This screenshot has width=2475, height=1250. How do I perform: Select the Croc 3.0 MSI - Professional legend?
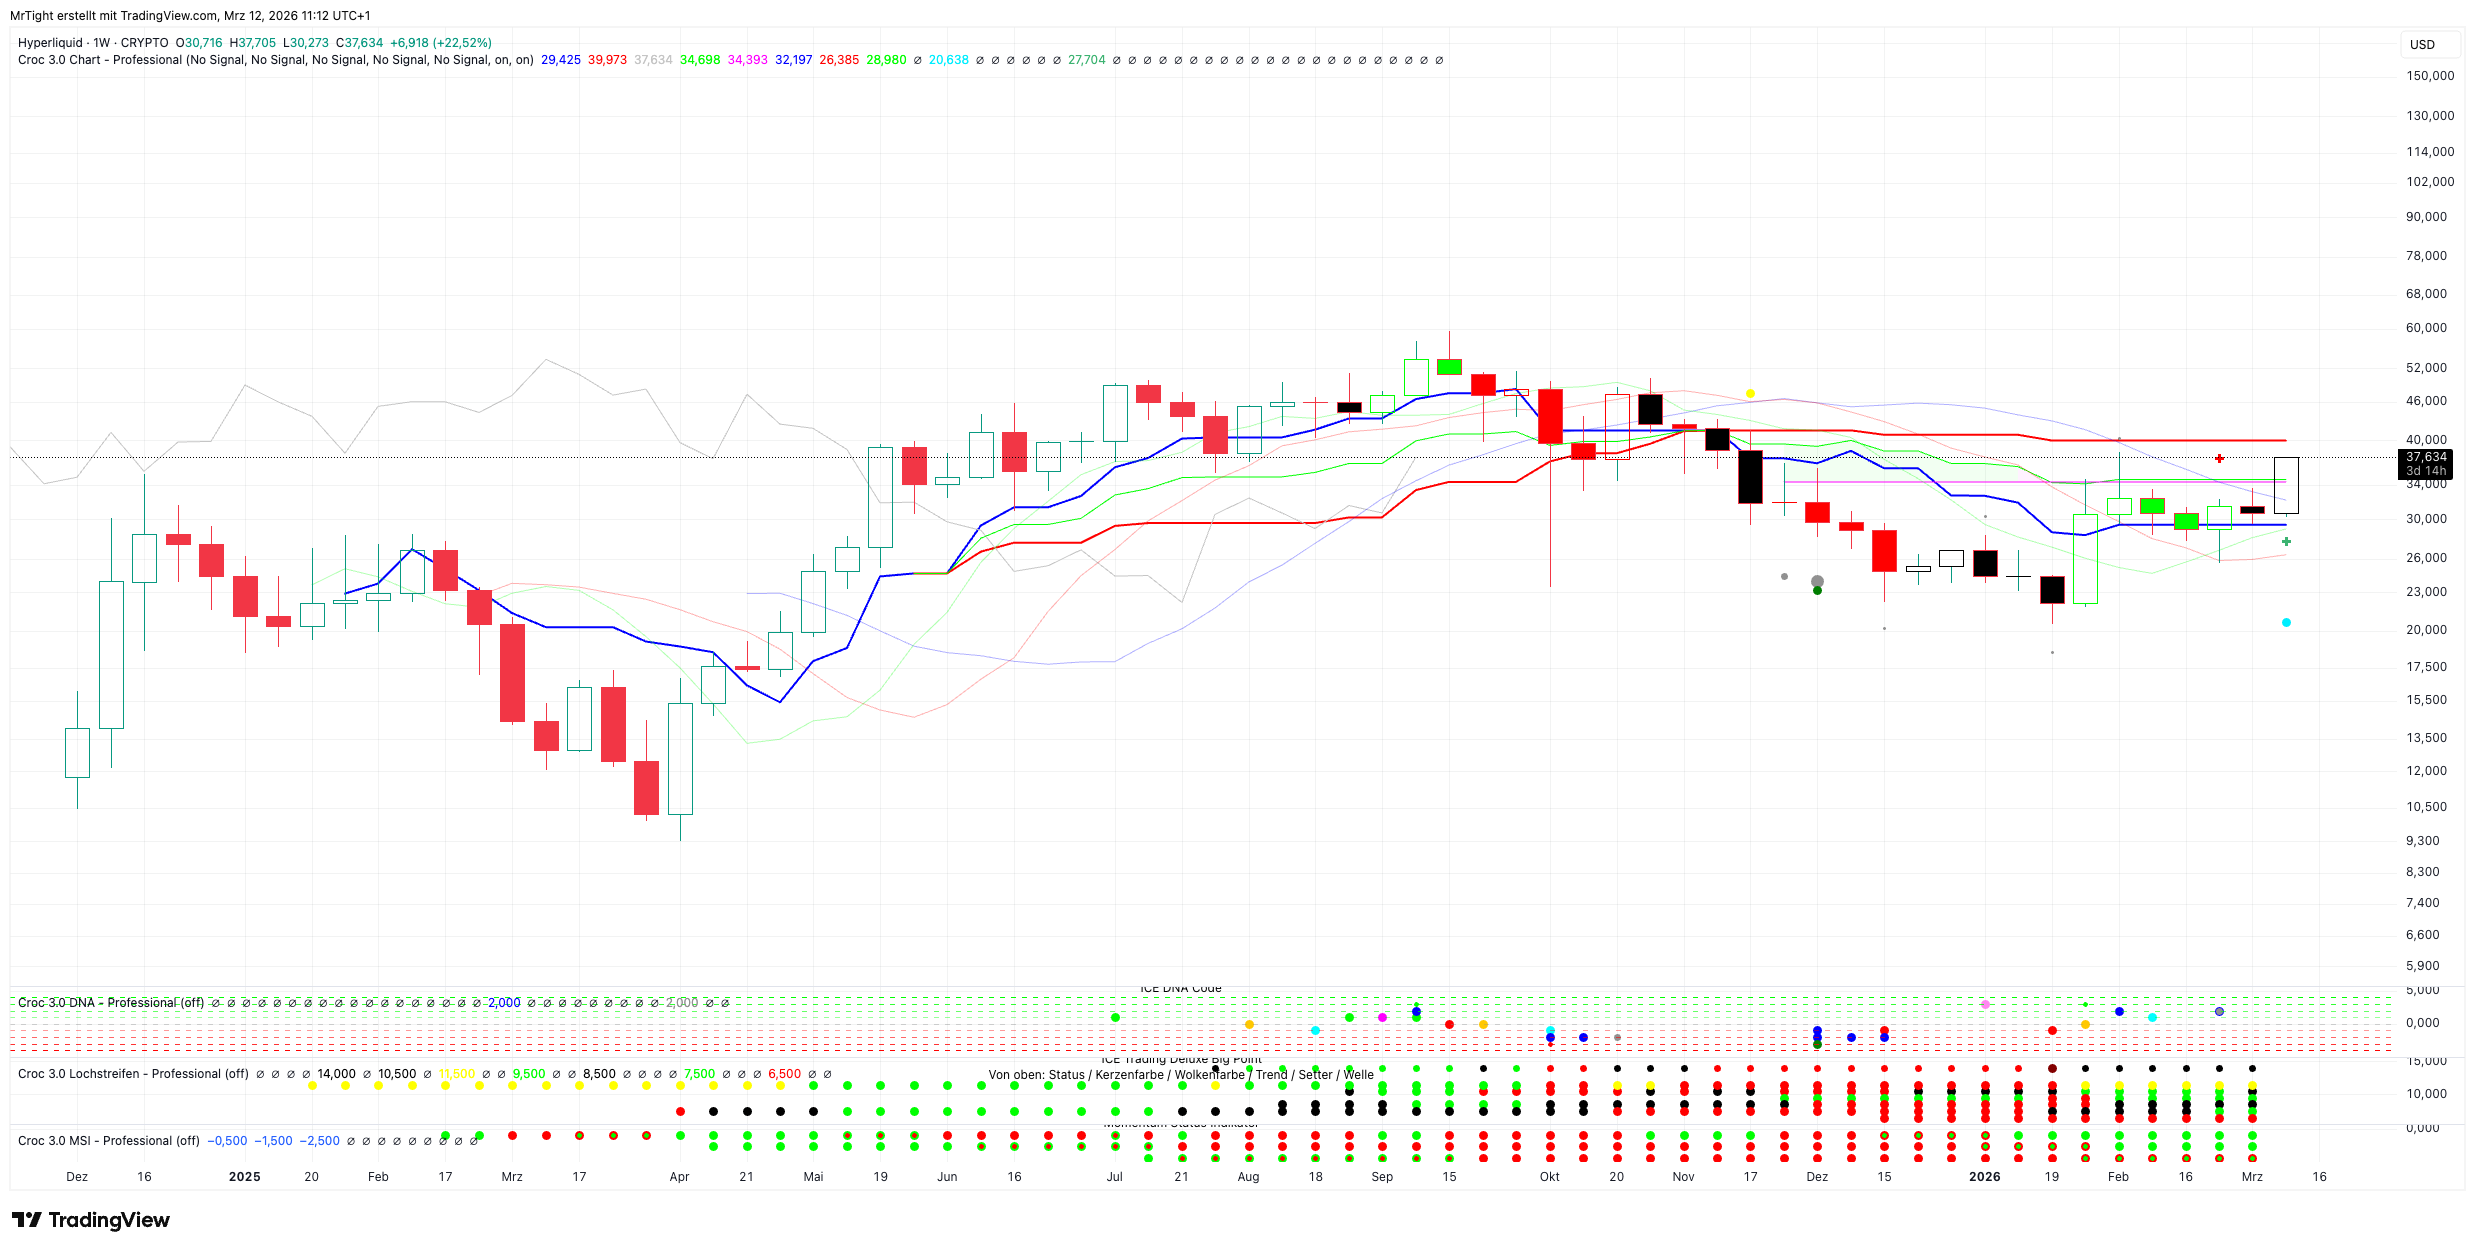108,1141
